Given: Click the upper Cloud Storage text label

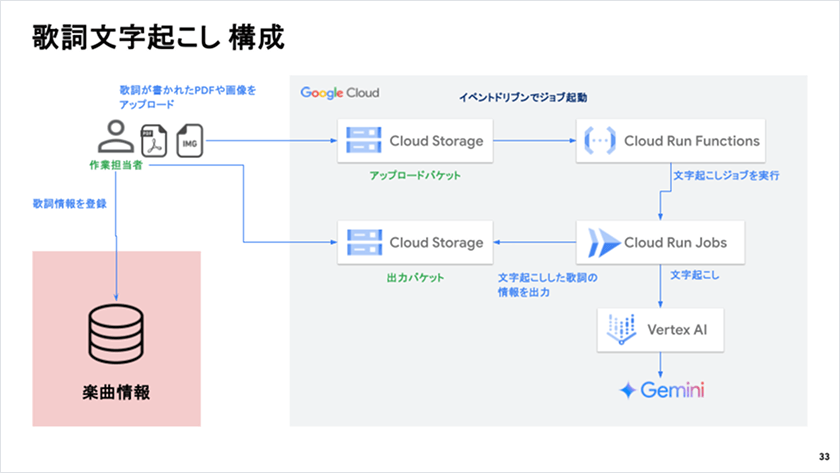Looking at the screenshot, I should [436, 141].
